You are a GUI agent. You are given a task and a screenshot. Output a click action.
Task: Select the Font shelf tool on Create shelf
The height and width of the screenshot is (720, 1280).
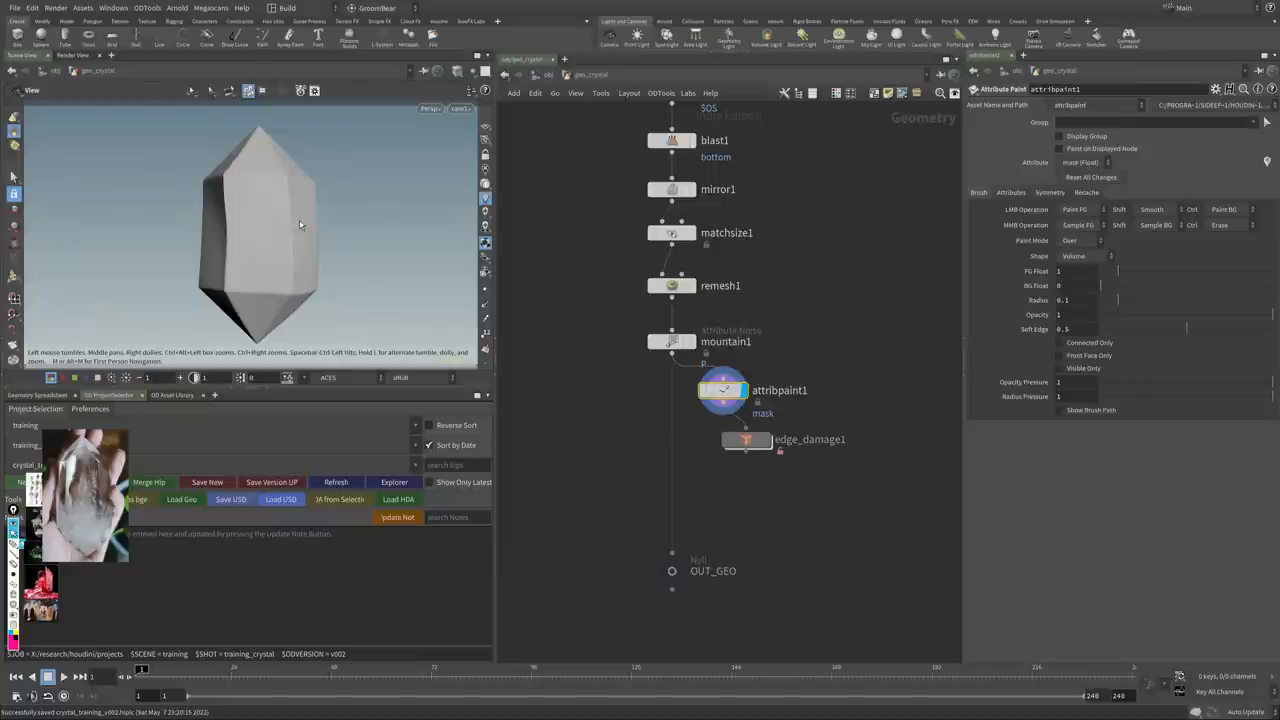[318, 37]
